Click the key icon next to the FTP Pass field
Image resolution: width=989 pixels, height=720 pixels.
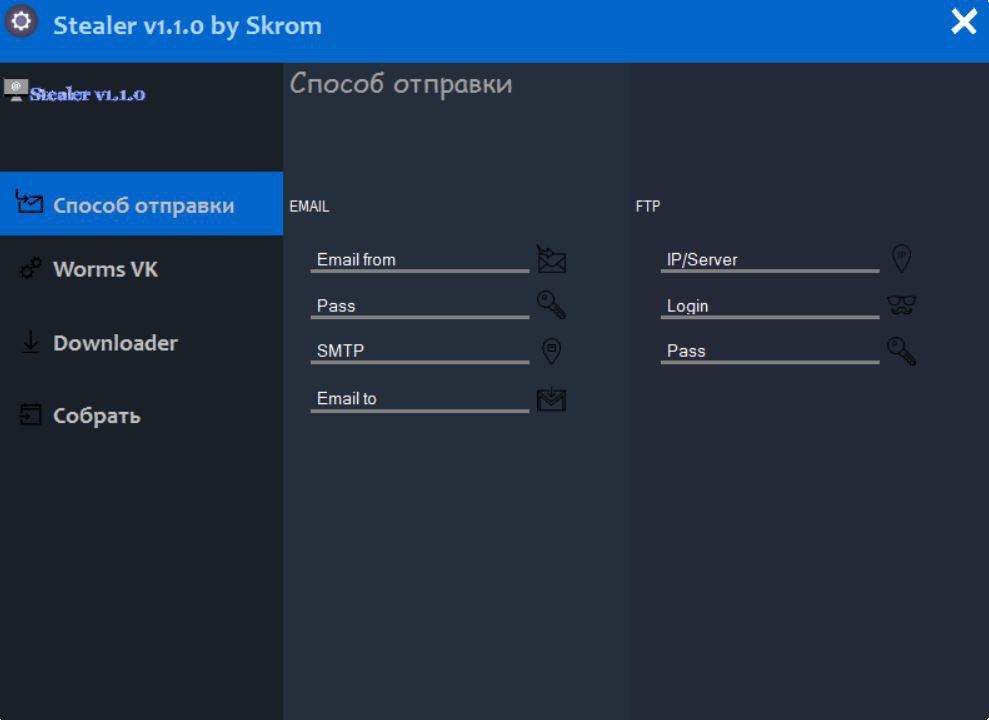(x=901, y=351)
